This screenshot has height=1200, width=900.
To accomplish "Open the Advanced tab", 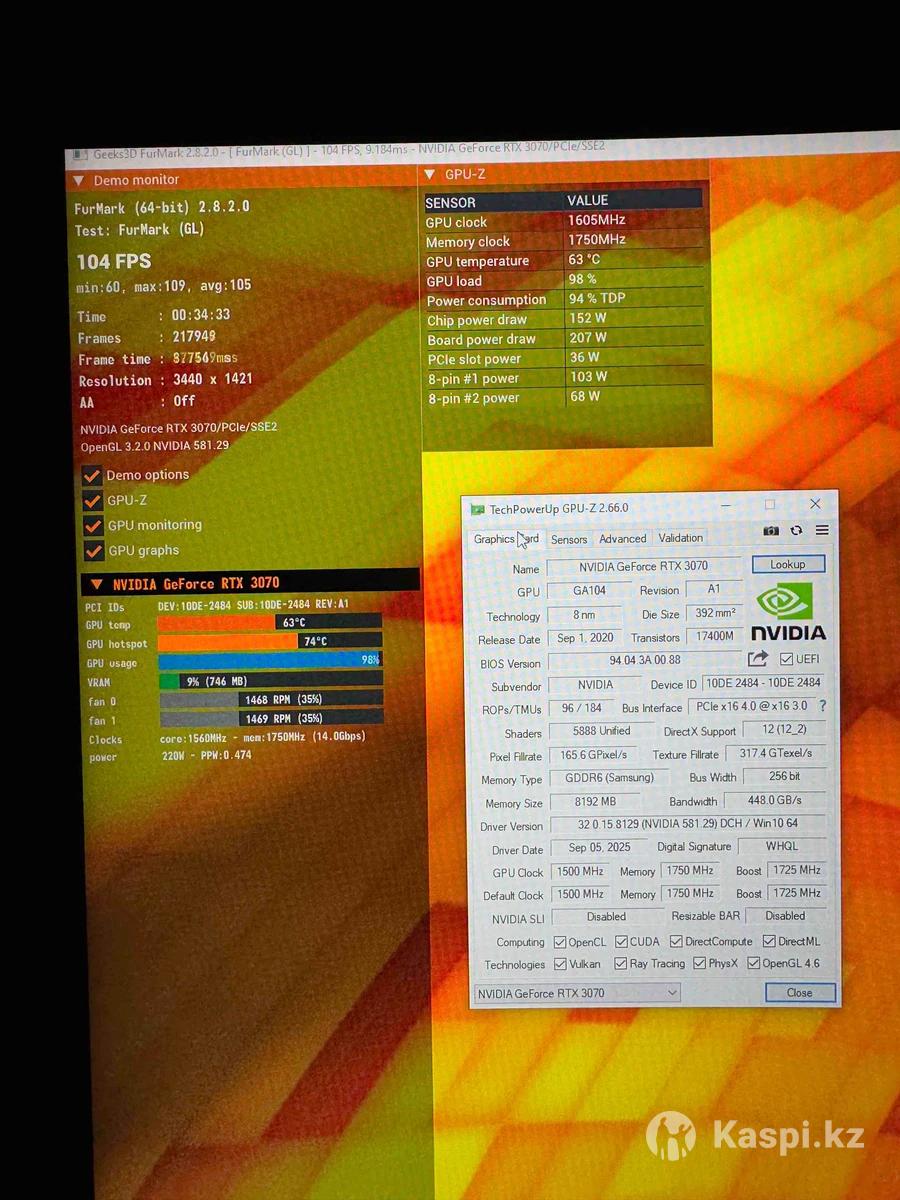I will (x=623, y=539).
